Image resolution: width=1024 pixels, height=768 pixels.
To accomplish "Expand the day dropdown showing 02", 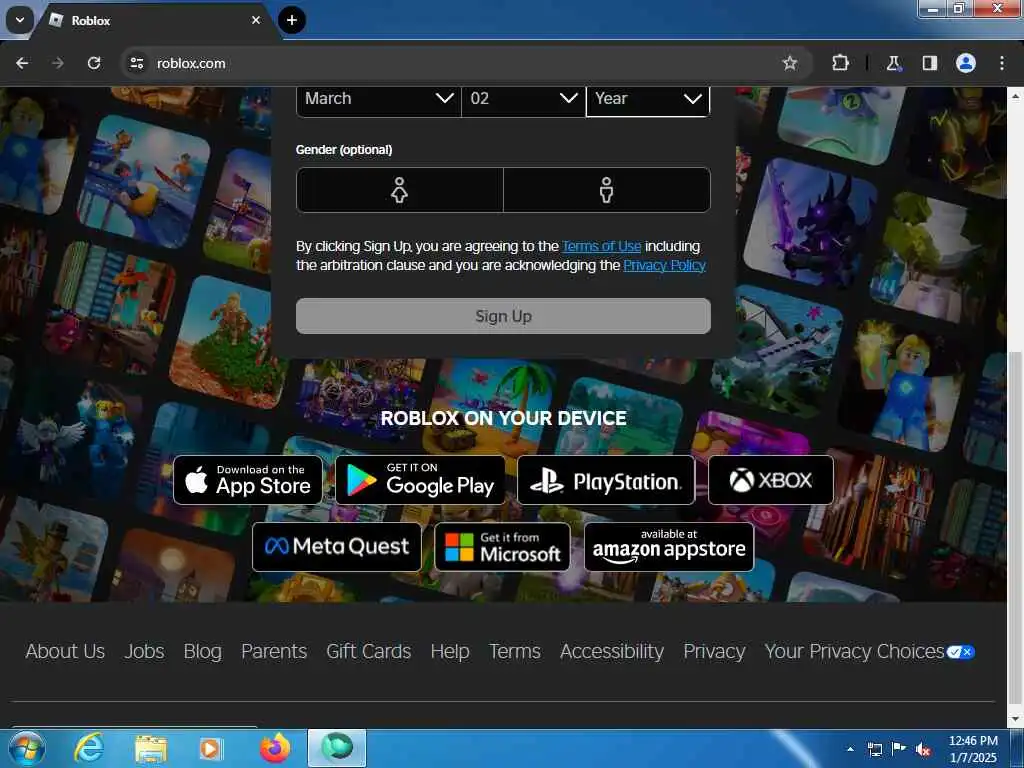I will click(523, 99).
